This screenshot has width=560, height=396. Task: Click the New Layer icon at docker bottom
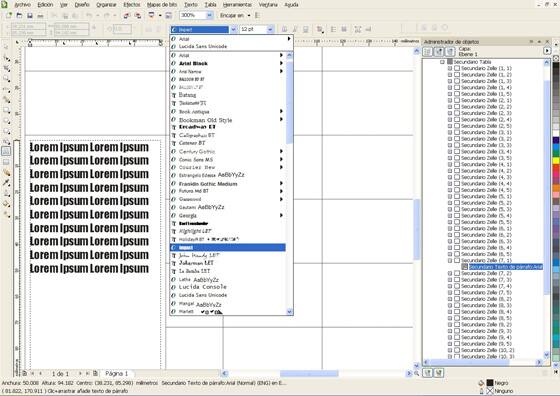[x=428, y=373]
